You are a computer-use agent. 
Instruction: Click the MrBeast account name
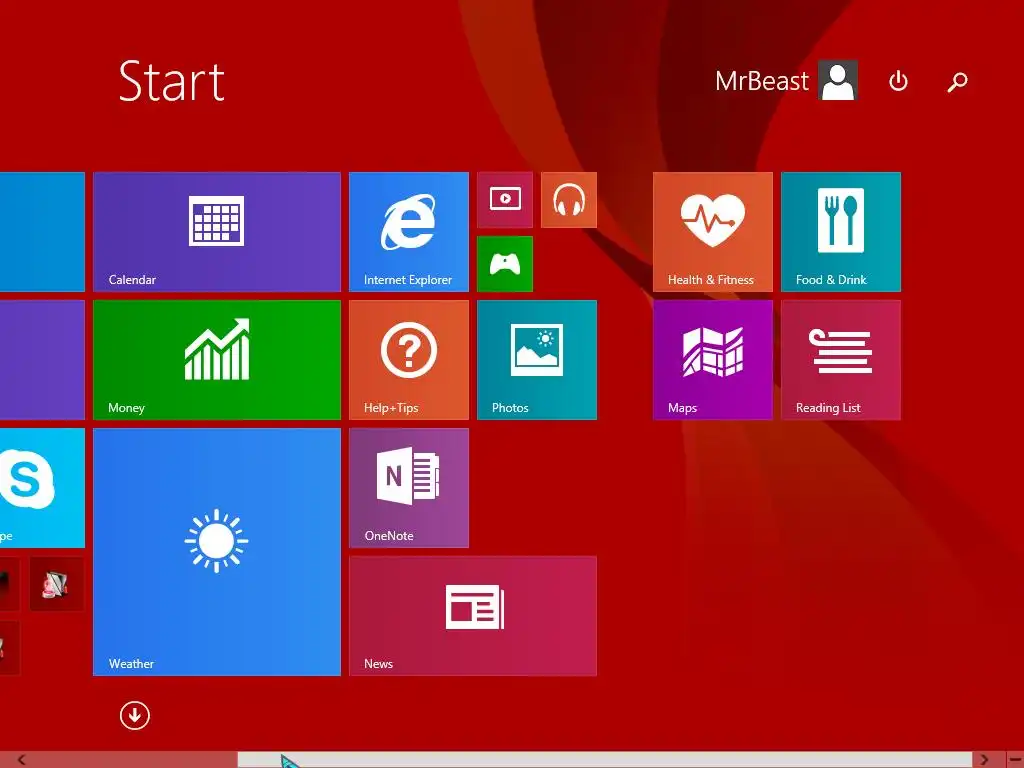point(761,81)
